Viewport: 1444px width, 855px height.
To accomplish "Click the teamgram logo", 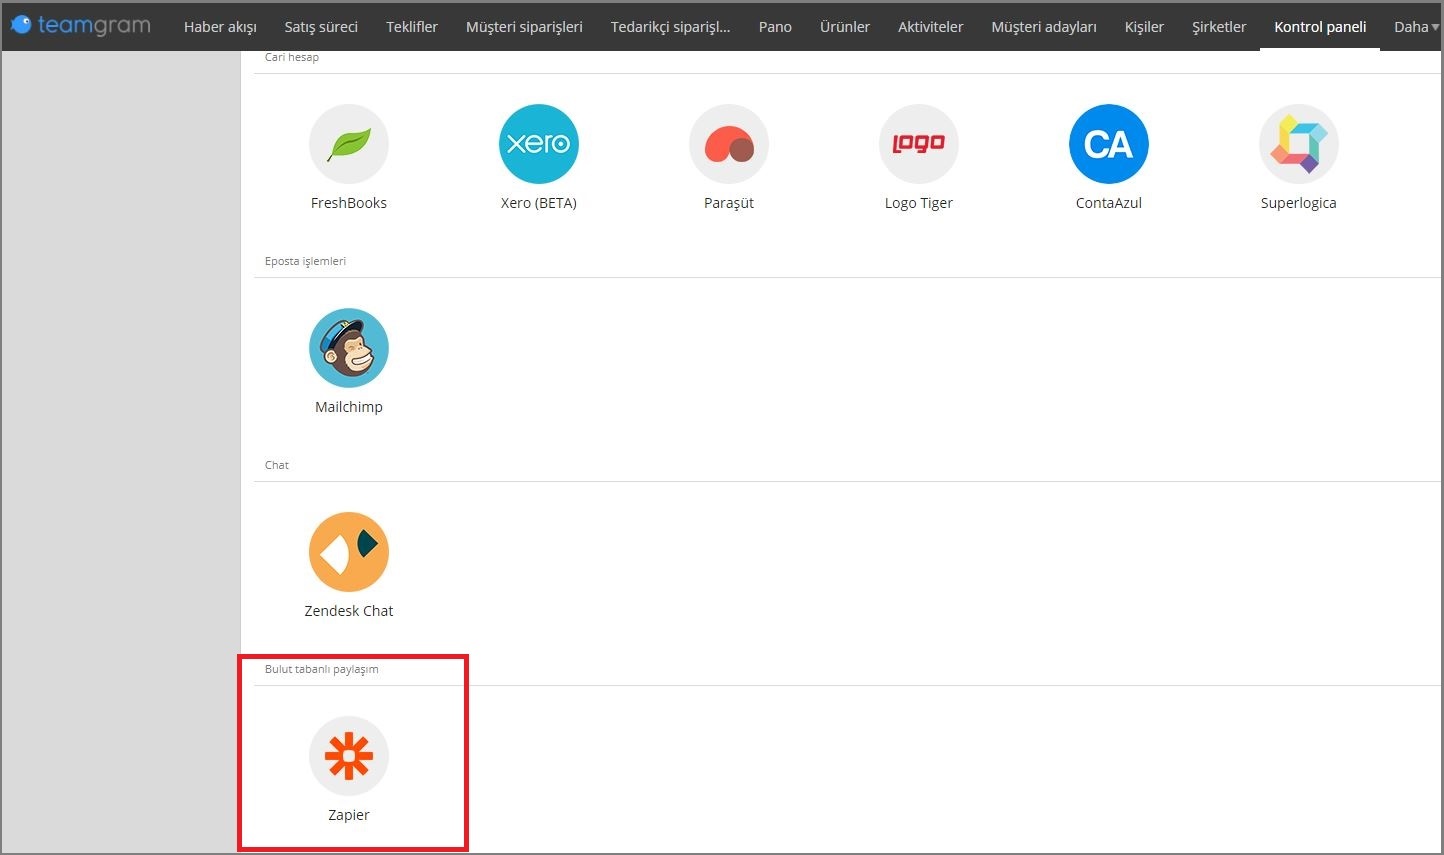I will click(x=80, y=25).
